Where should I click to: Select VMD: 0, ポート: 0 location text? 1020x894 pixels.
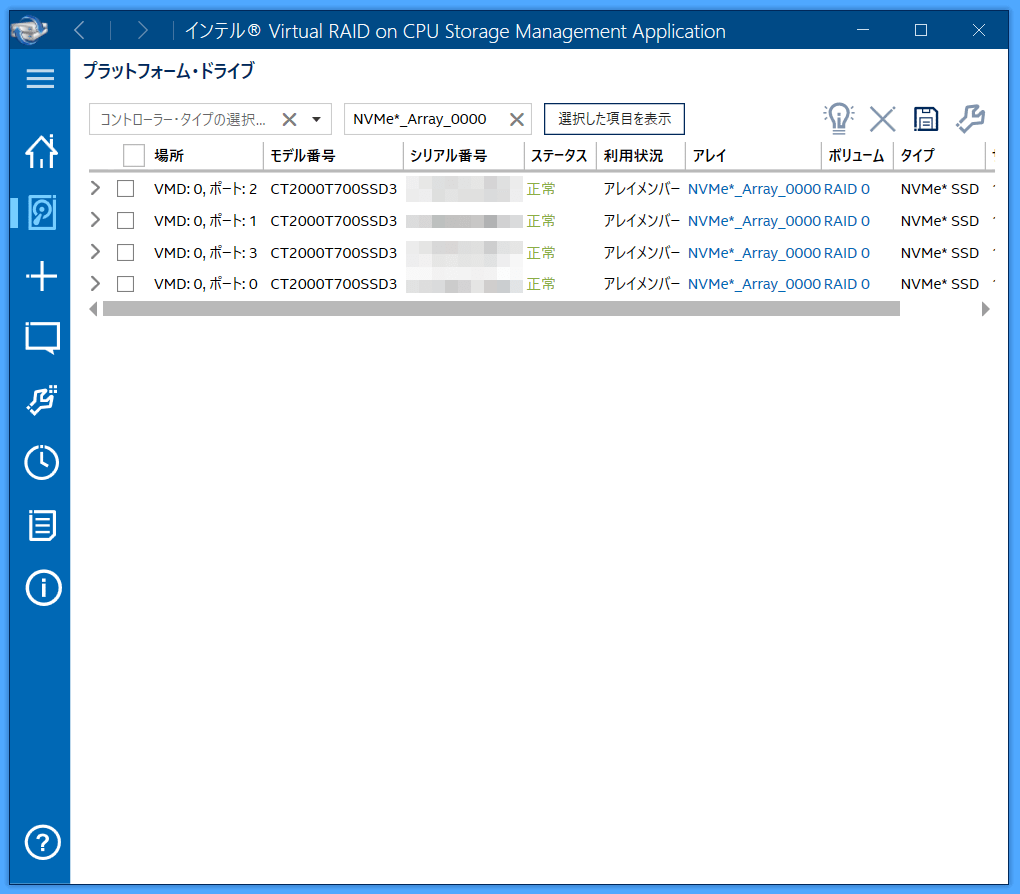pos(206,284)
